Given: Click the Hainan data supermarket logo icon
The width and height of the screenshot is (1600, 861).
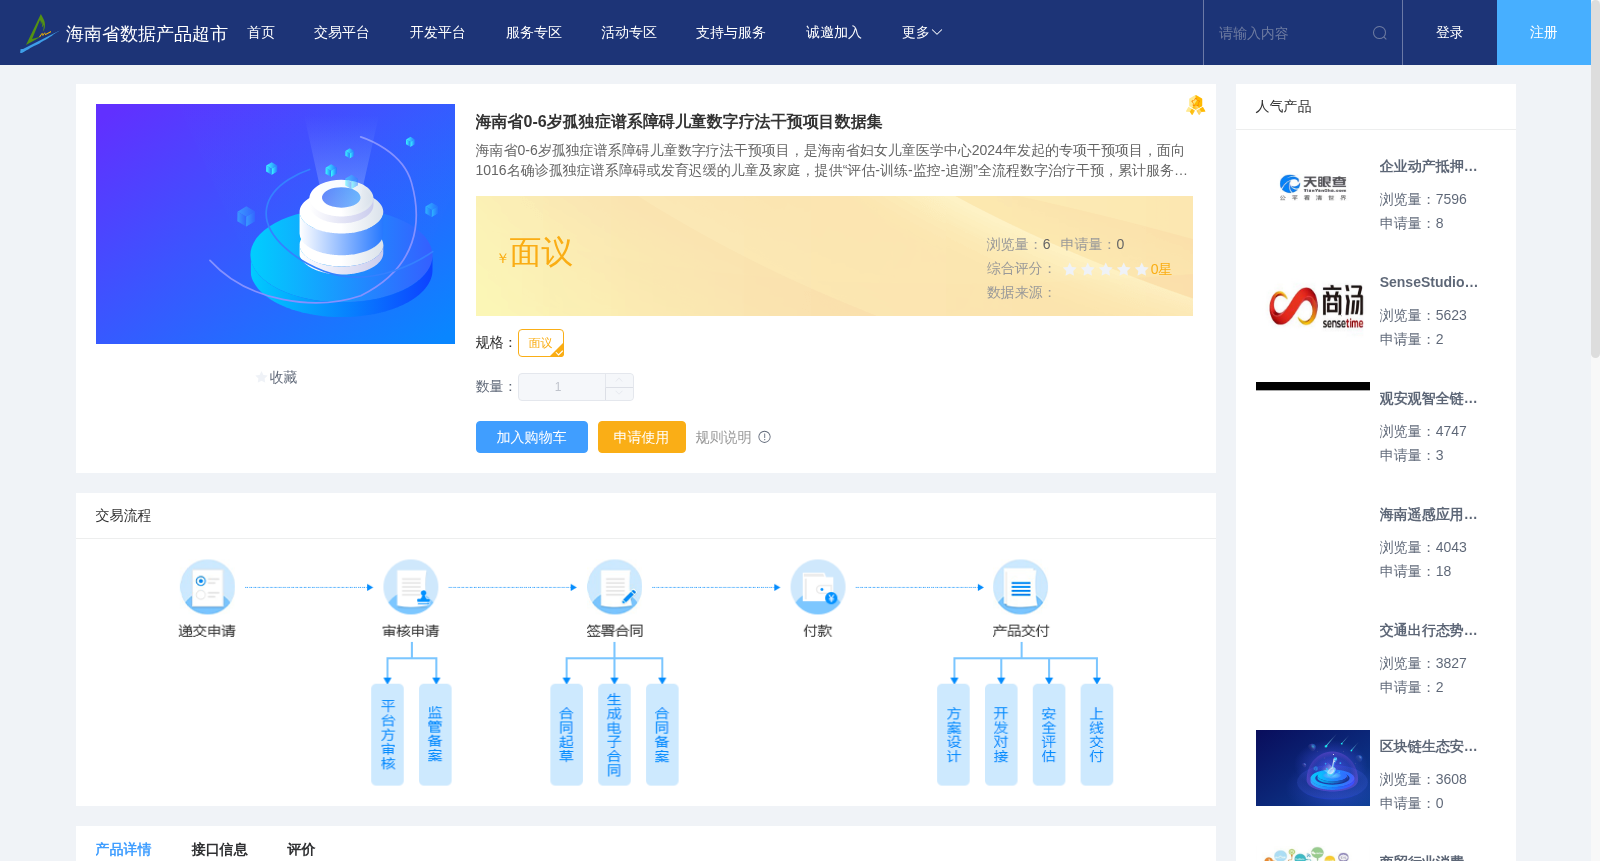Looking at the screenshot, I should point(37,33).
